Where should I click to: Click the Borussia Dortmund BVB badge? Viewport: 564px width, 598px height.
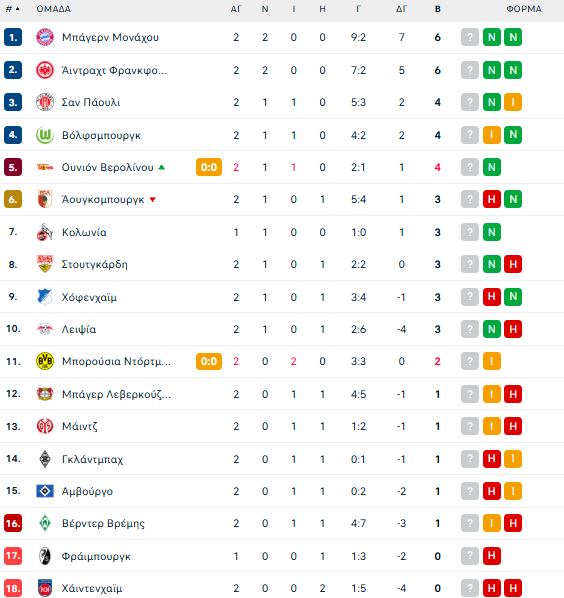[45, 361]
